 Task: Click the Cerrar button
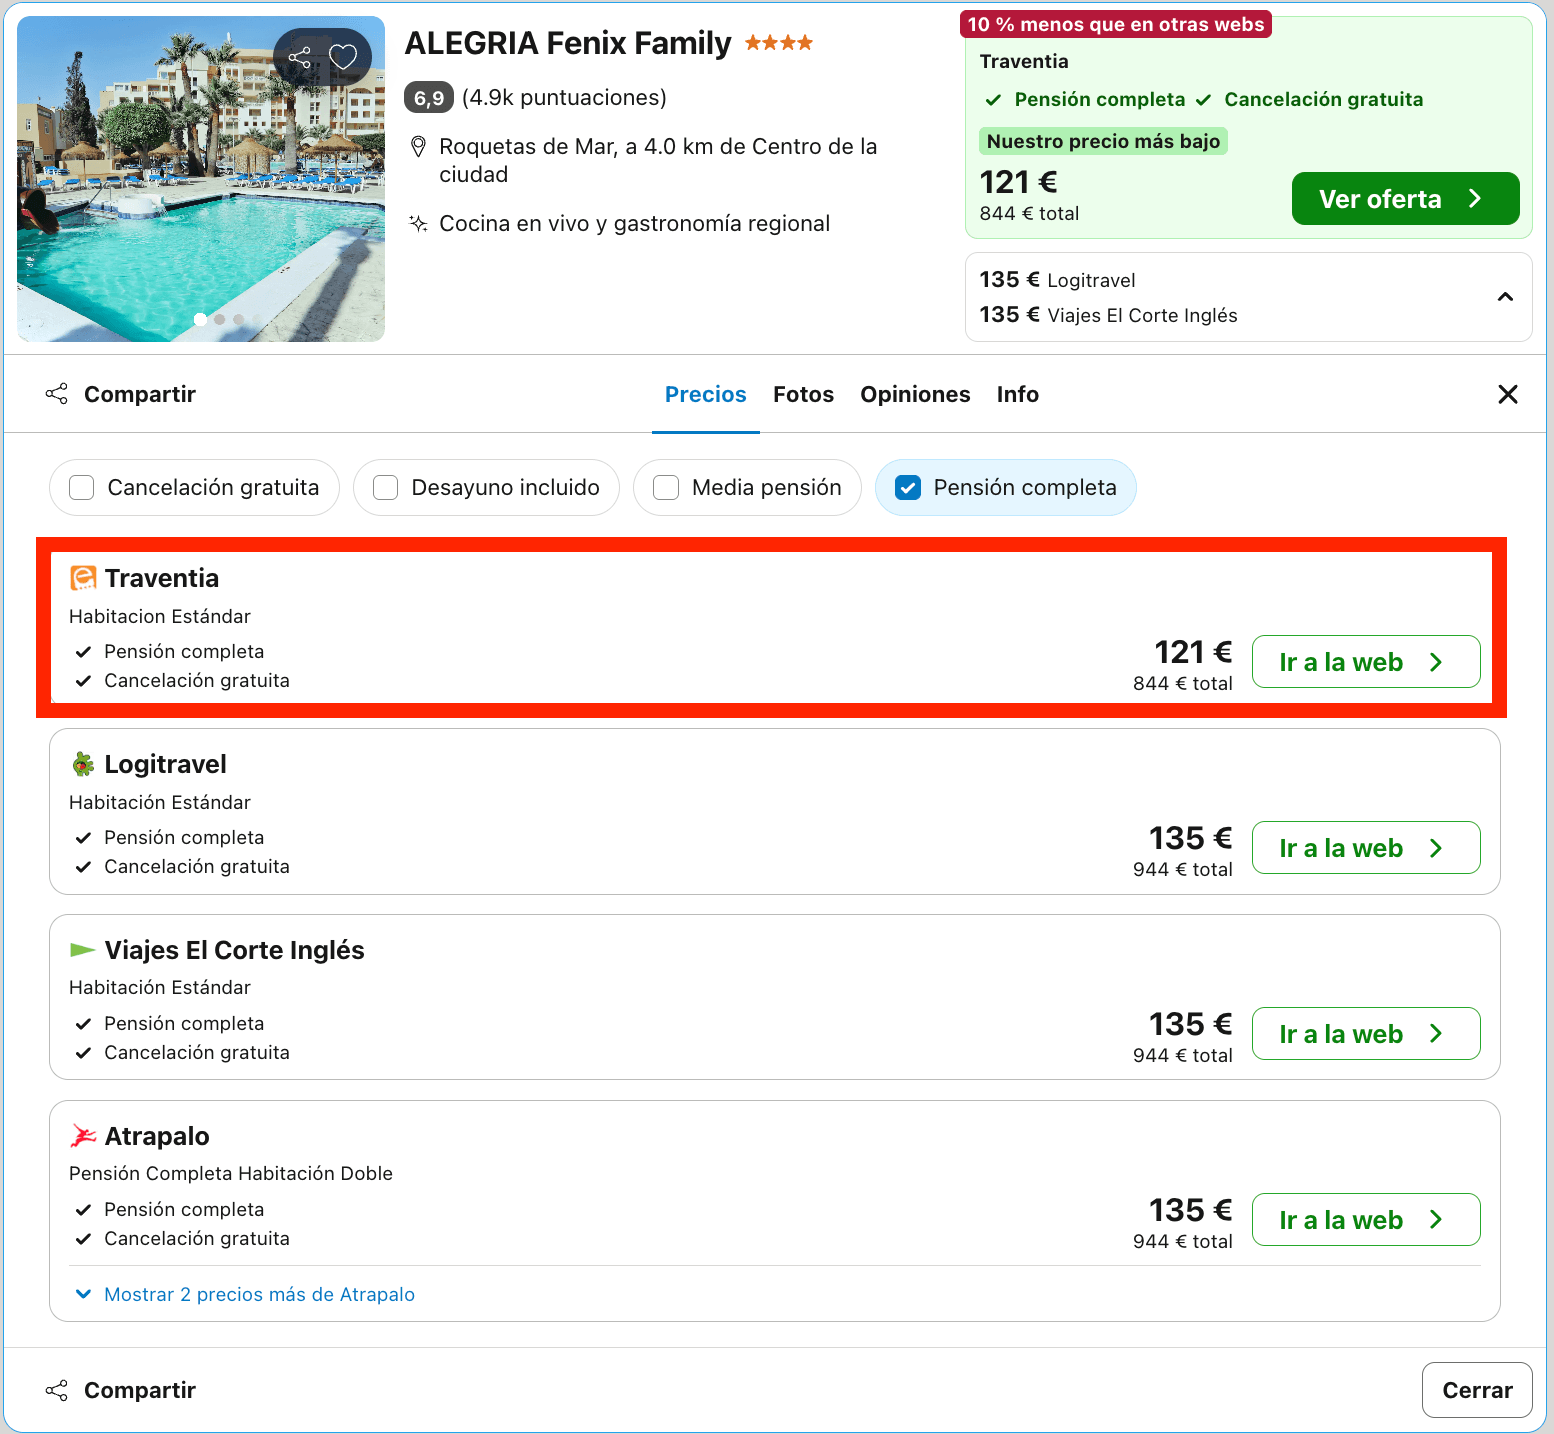(1477, 1390)
